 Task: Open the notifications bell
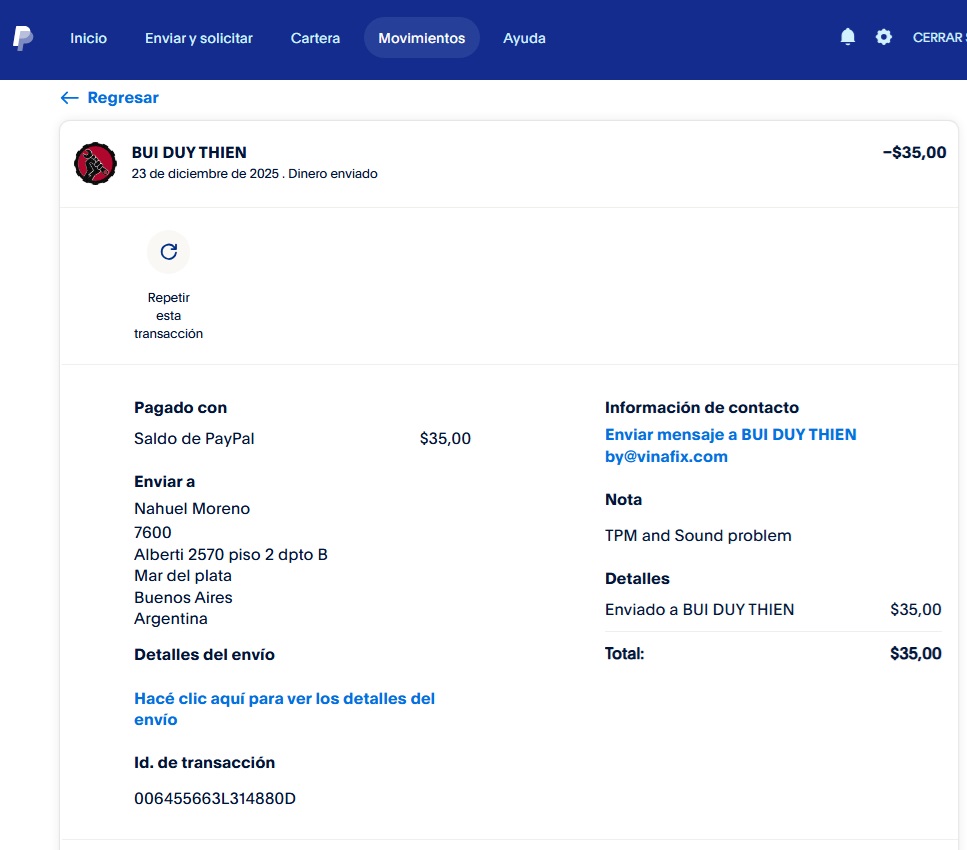coord(848,37)
